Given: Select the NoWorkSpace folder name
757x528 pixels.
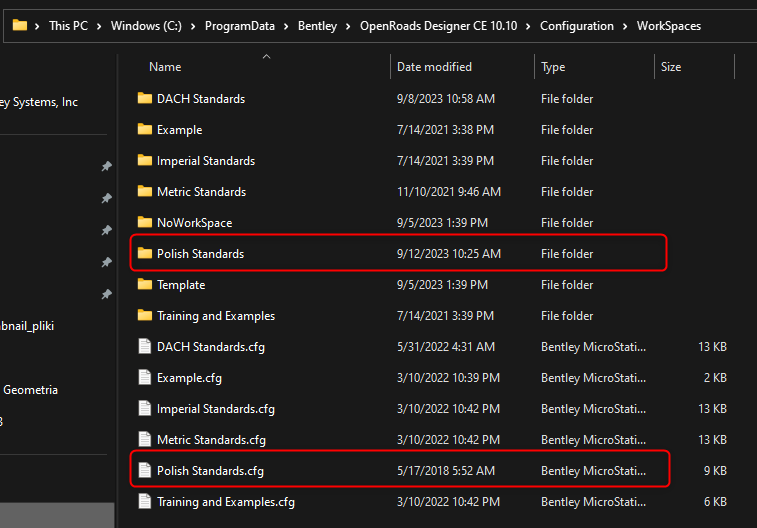Looking at the screenshot, I should coord(195,223).
